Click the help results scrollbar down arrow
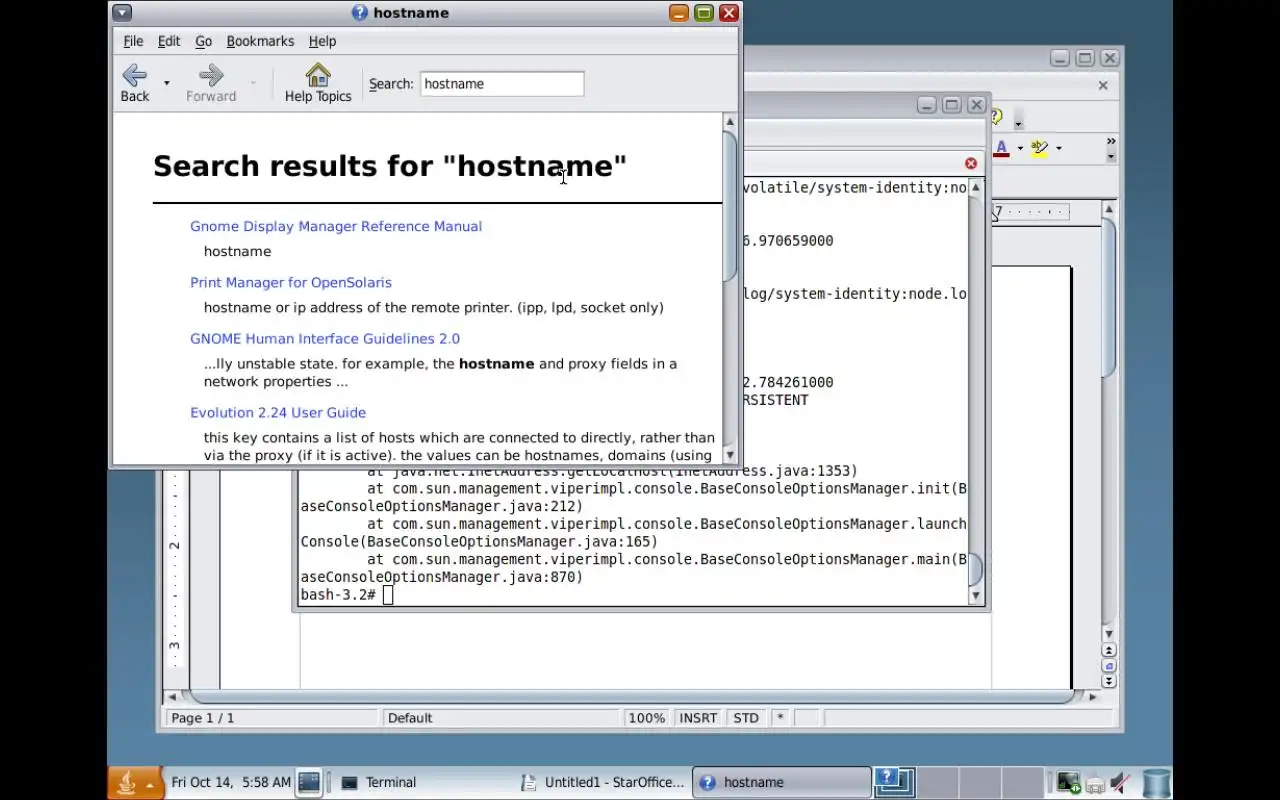 [x=730, y=455]
